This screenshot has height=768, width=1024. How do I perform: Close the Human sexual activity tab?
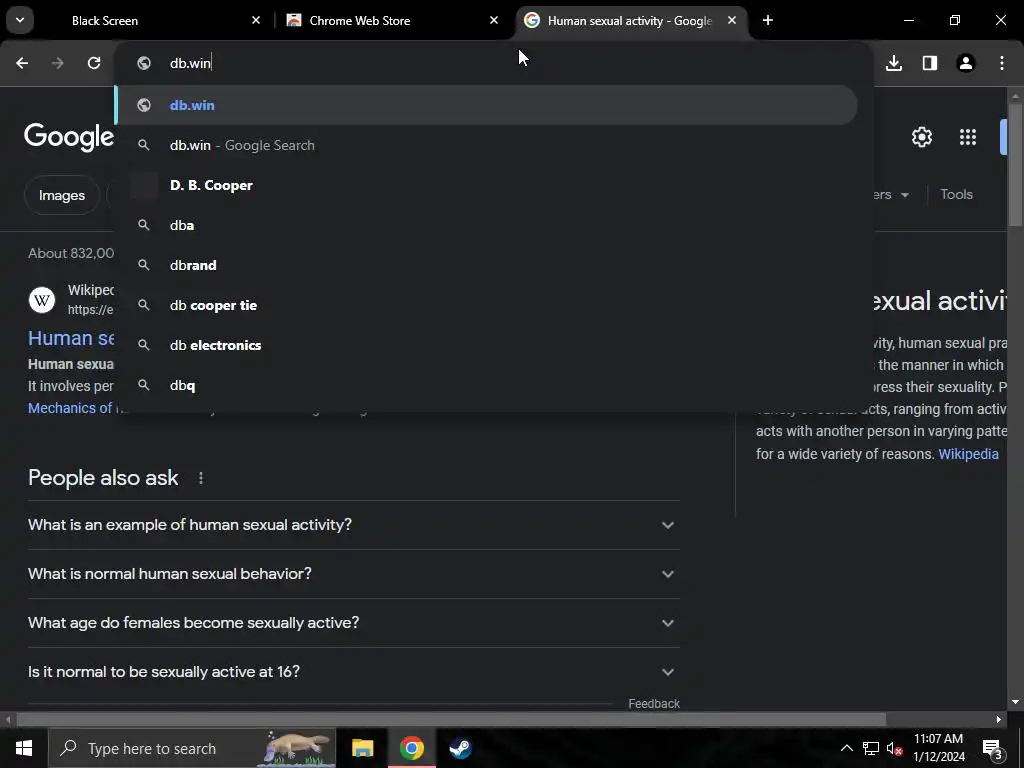732,20
